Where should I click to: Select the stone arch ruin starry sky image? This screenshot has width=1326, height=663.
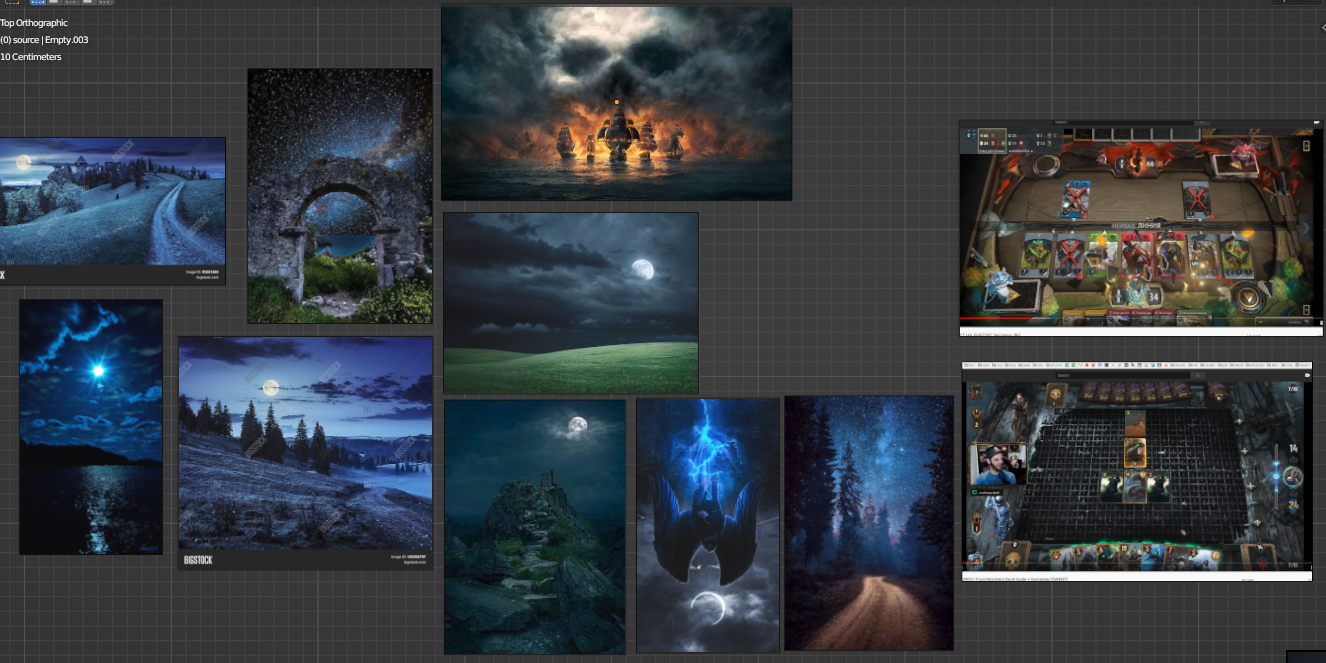(340, 196)
